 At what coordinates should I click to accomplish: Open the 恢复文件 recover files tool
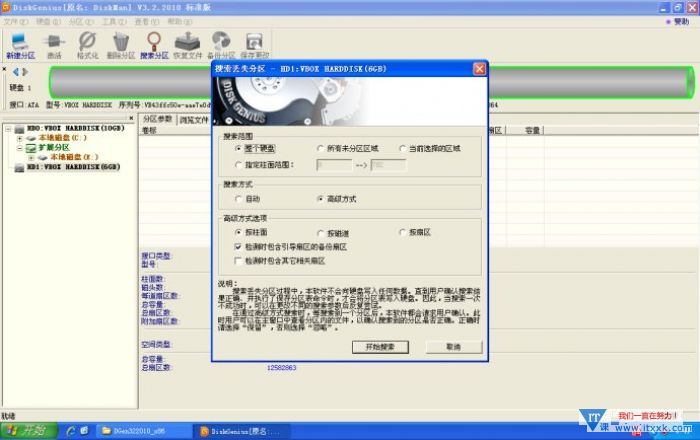click(x=188, y=46)
